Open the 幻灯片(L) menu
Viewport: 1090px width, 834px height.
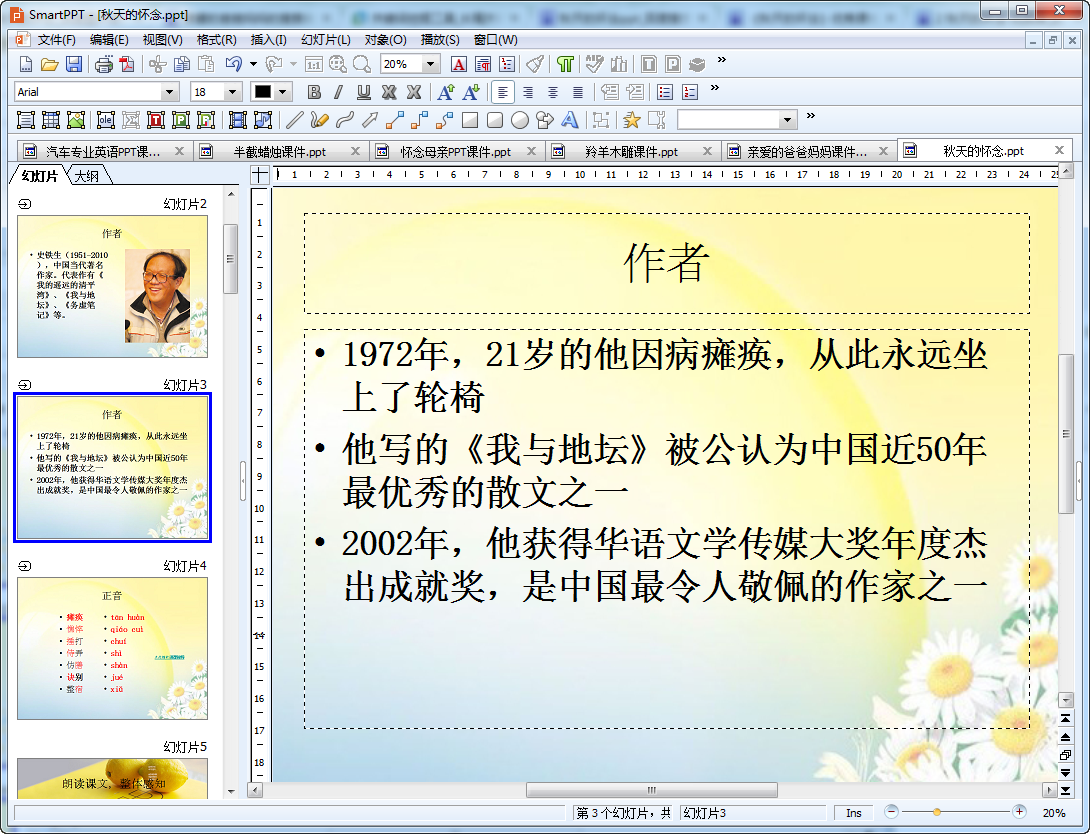tap(325, 40)
